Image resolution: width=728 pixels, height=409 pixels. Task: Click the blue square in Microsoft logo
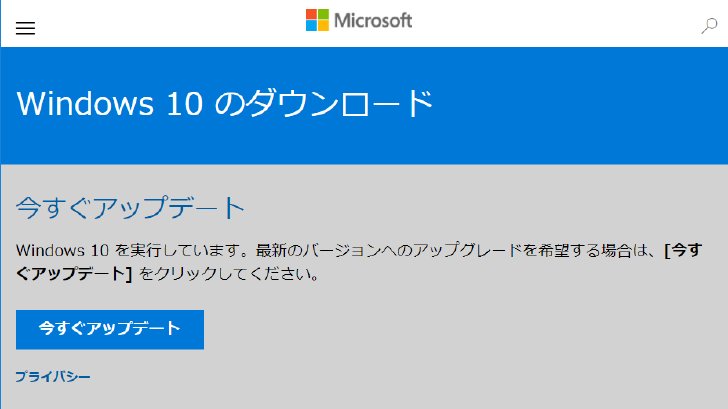pos(311,26)
